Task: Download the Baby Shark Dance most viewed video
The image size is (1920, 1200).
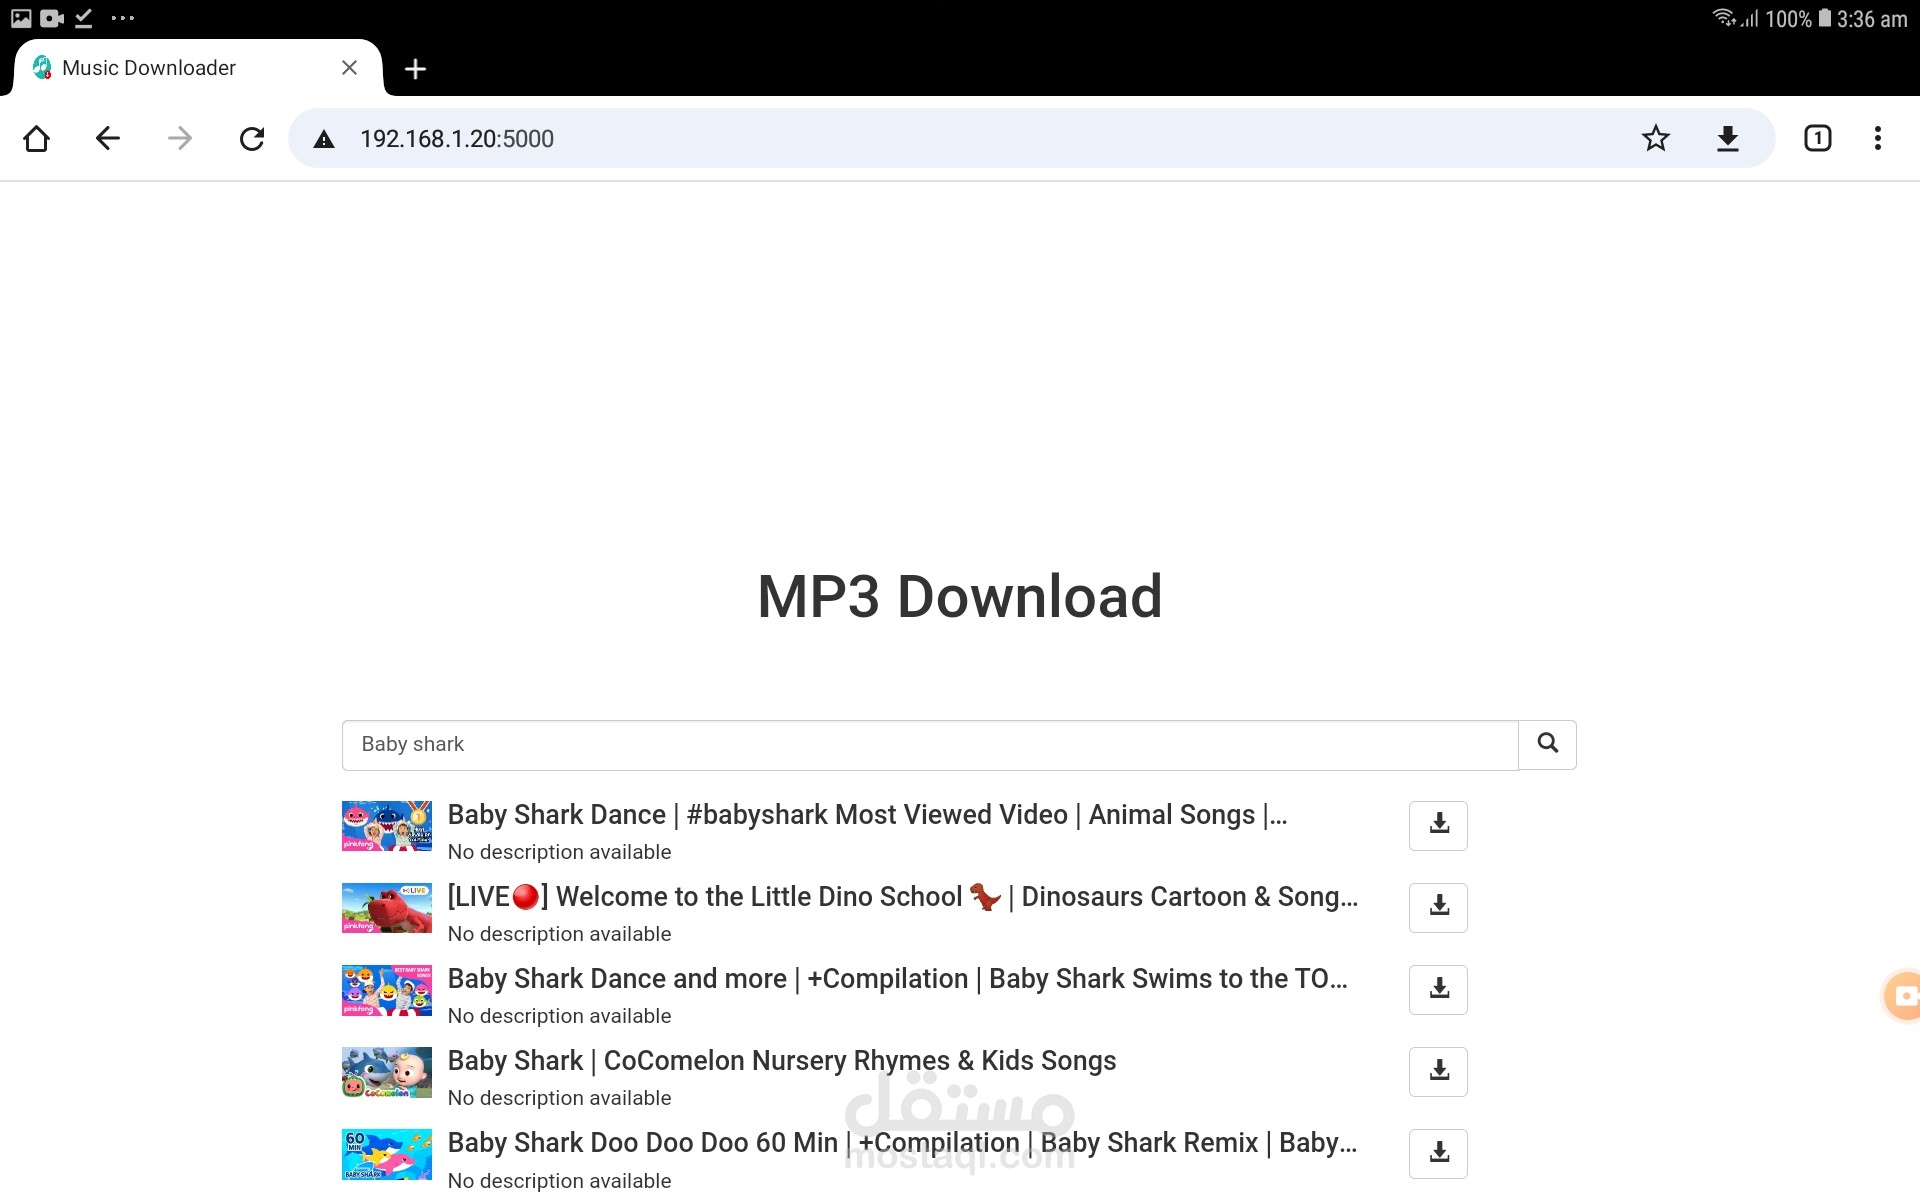Action: click(x=1438, y=825)
